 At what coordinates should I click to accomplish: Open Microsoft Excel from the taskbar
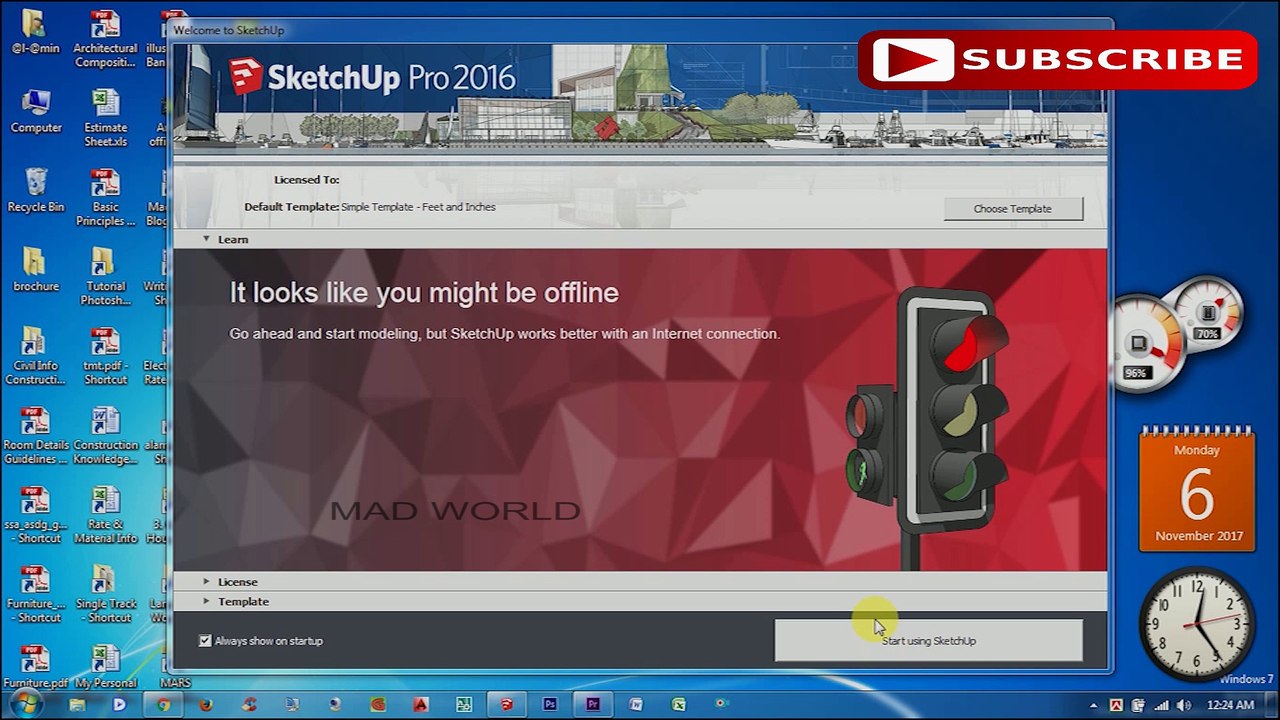(x=679, y=704)
